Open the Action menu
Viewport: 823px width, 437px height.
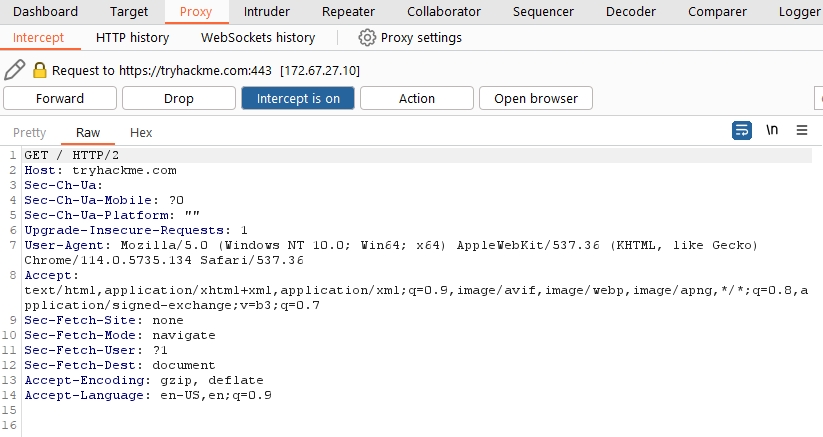(416, 98)
